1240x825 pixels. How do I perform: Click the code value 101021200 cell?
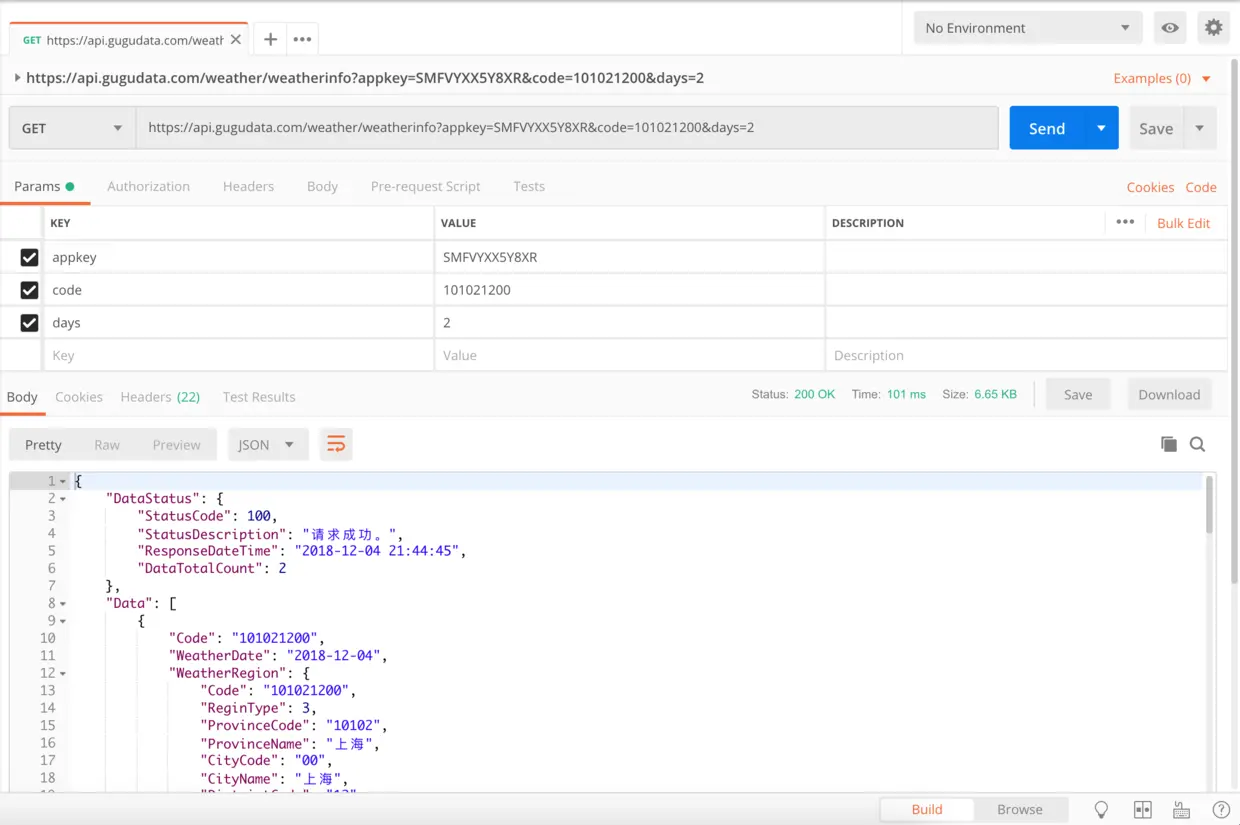pyautogui.click(x=630, y=290)
